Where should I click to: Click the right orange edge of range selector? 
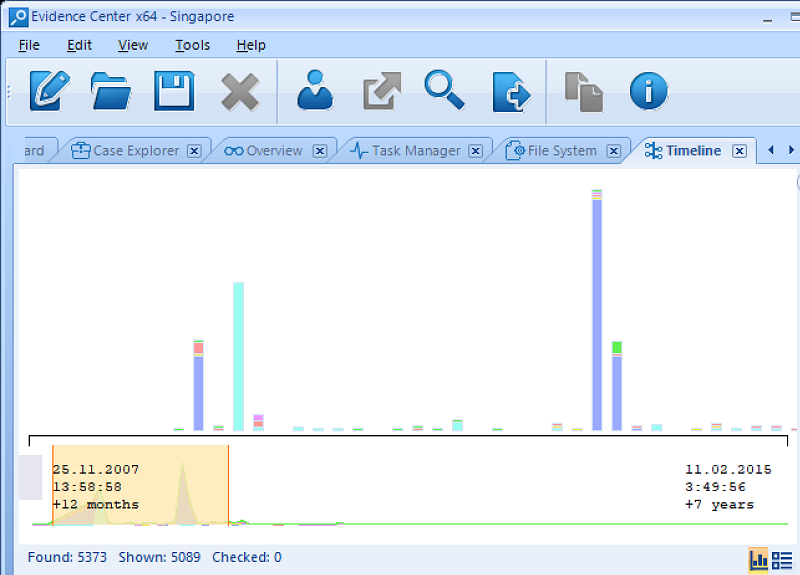click(228, 485)
